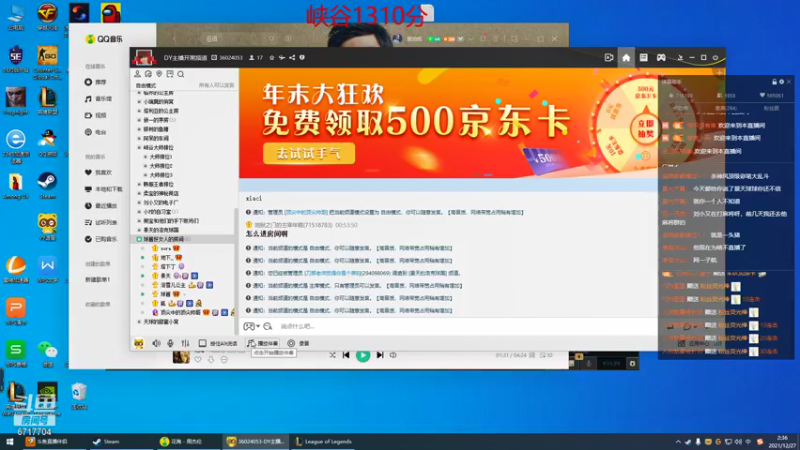Screen dimensions: 800x450
Task: Like the song with the heart icon
Action: (198, 360)
